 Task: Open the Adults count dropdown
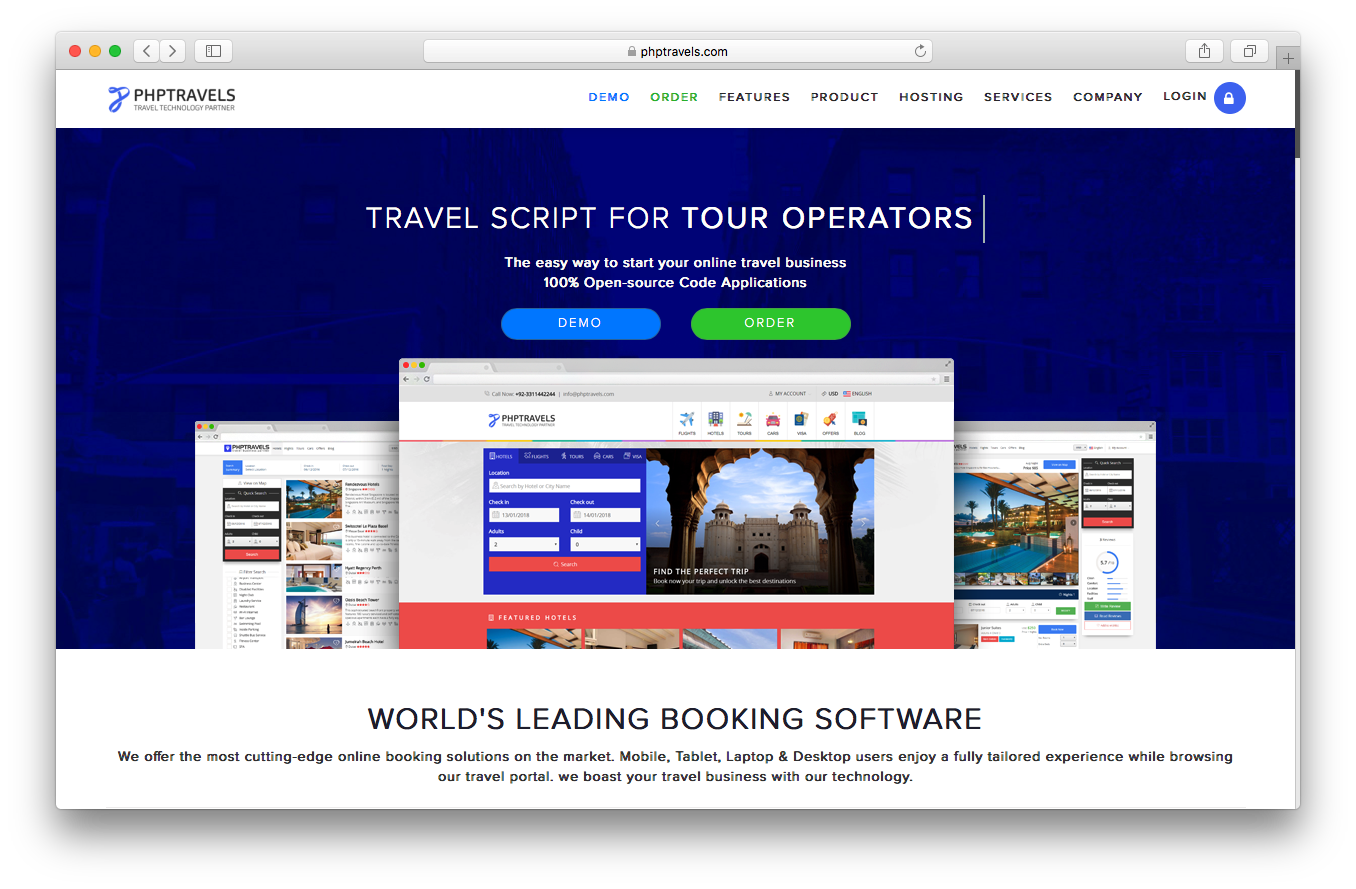point(524,544)
